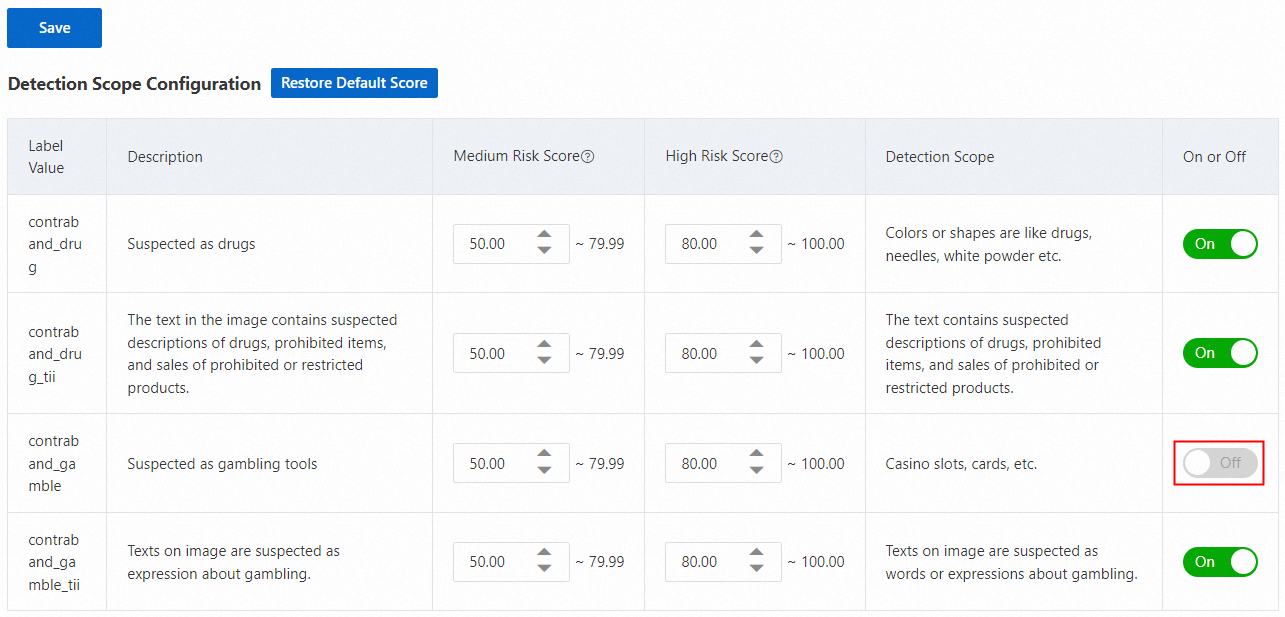Select the contraband_gamble high risk score field

click(704, 464)
